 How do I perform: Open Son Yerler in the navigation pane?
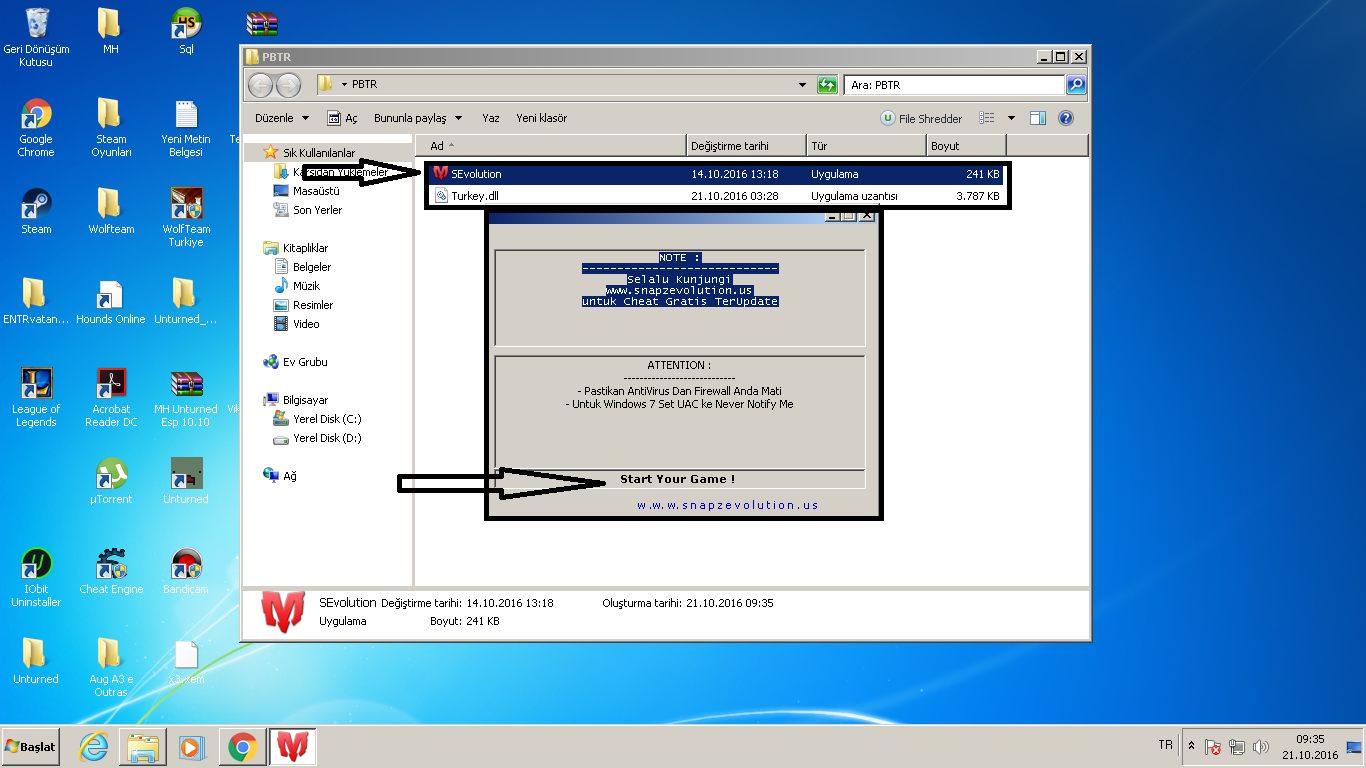tap(308, 210)
